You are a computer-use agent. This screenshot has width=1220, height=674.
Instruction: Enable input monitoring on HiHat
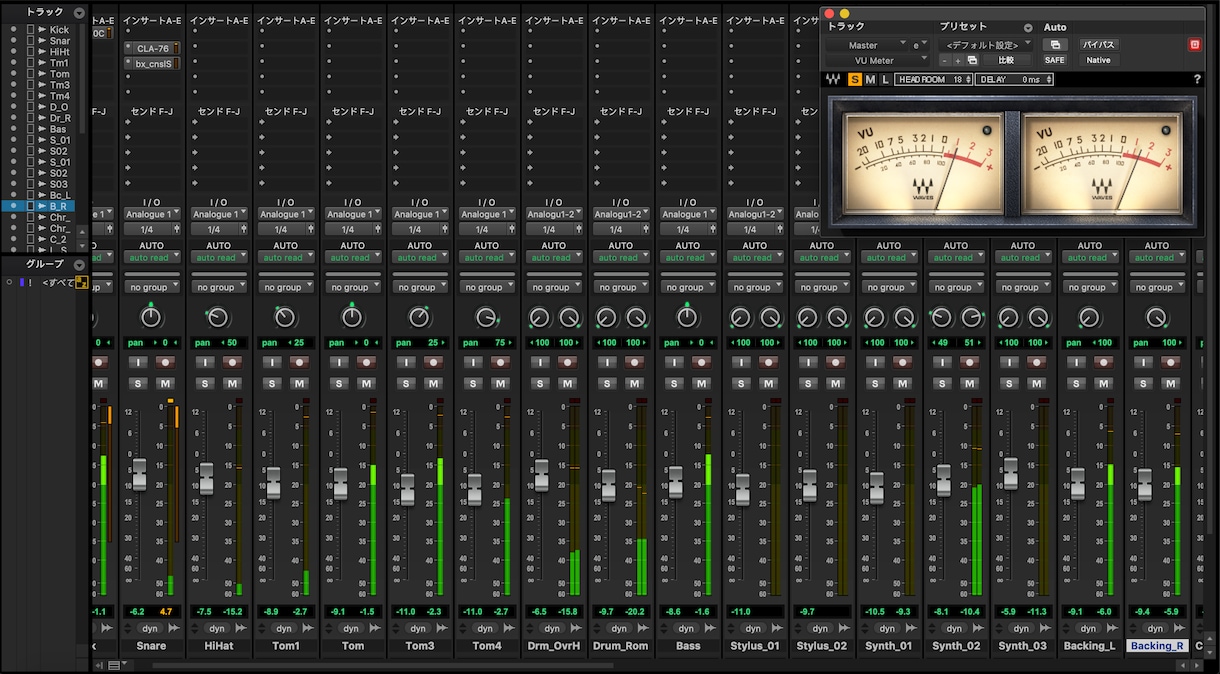tap(205, 362)
